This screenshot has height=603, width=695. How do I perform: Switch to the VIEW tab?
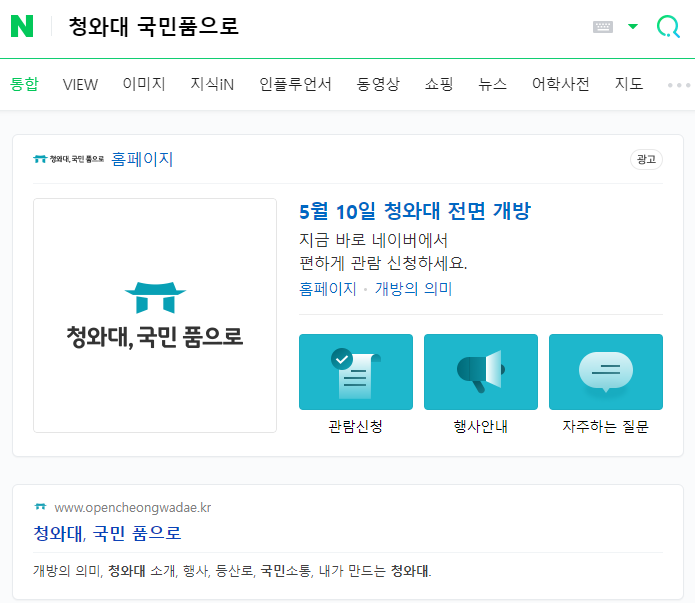pos(80,84)
